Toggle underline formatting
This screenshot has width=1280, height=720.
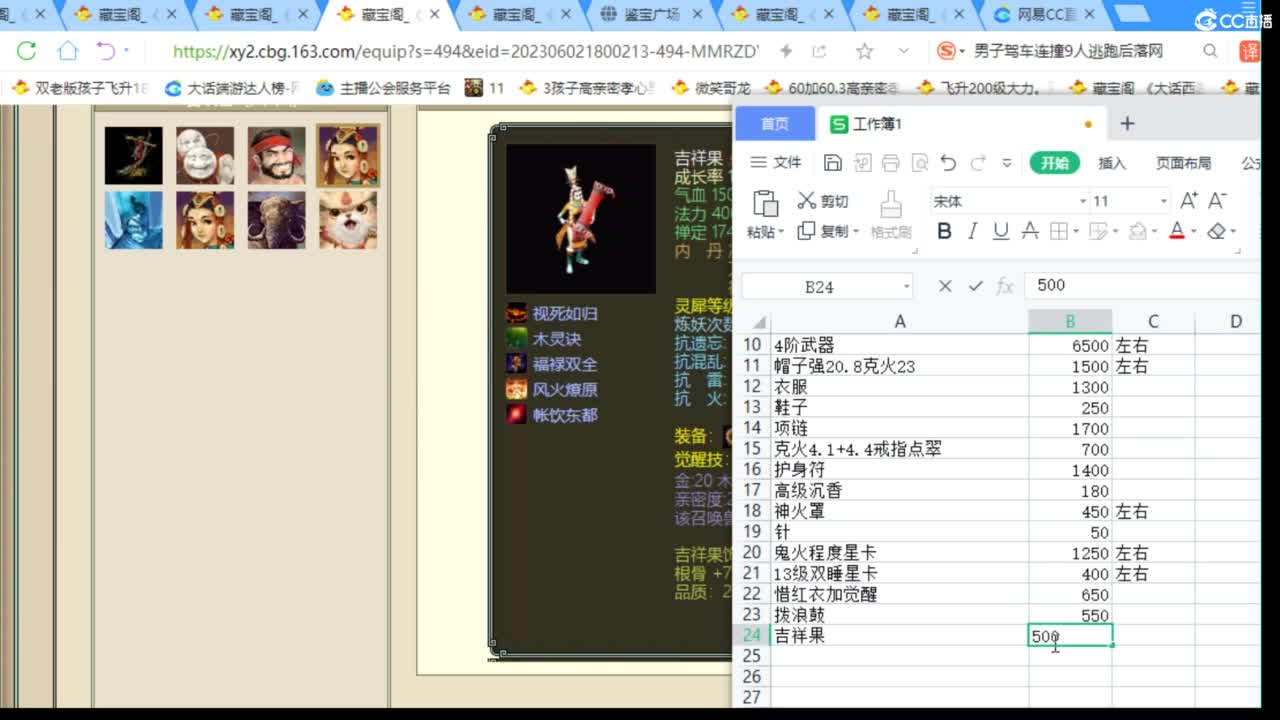tap(1000, 231)
